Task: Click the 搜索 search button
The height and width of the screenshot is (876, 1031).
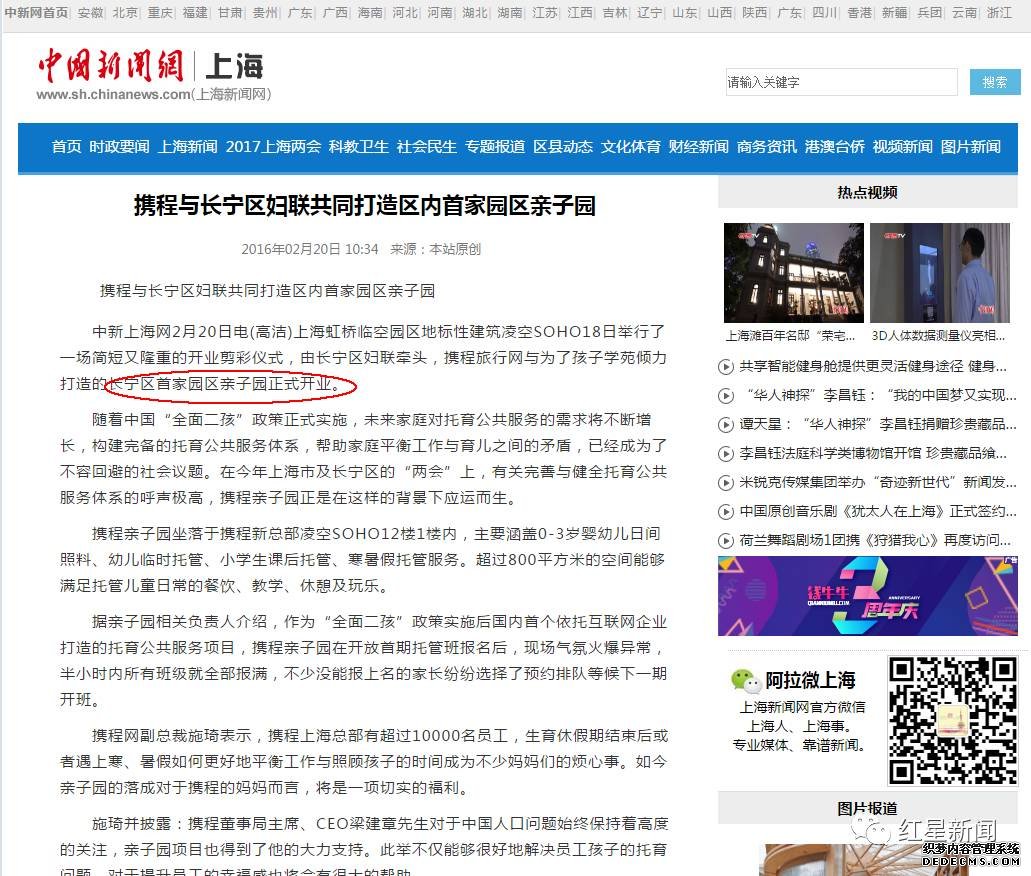Action: pos(995,82)
